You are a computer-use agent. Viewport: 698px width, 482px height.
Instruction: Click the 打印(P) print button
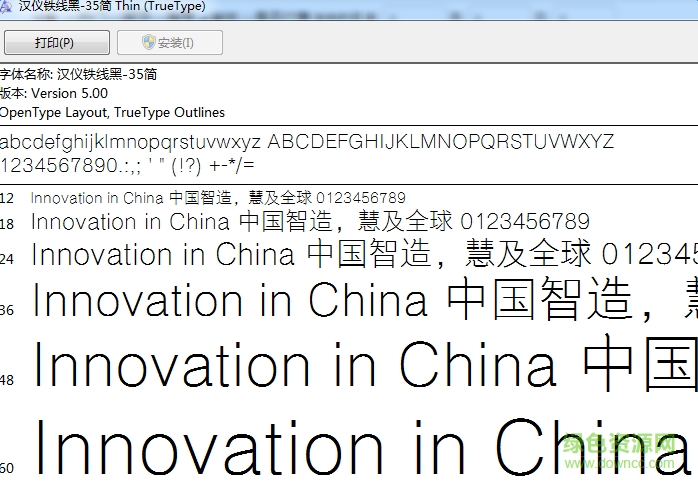coord(57,43)
